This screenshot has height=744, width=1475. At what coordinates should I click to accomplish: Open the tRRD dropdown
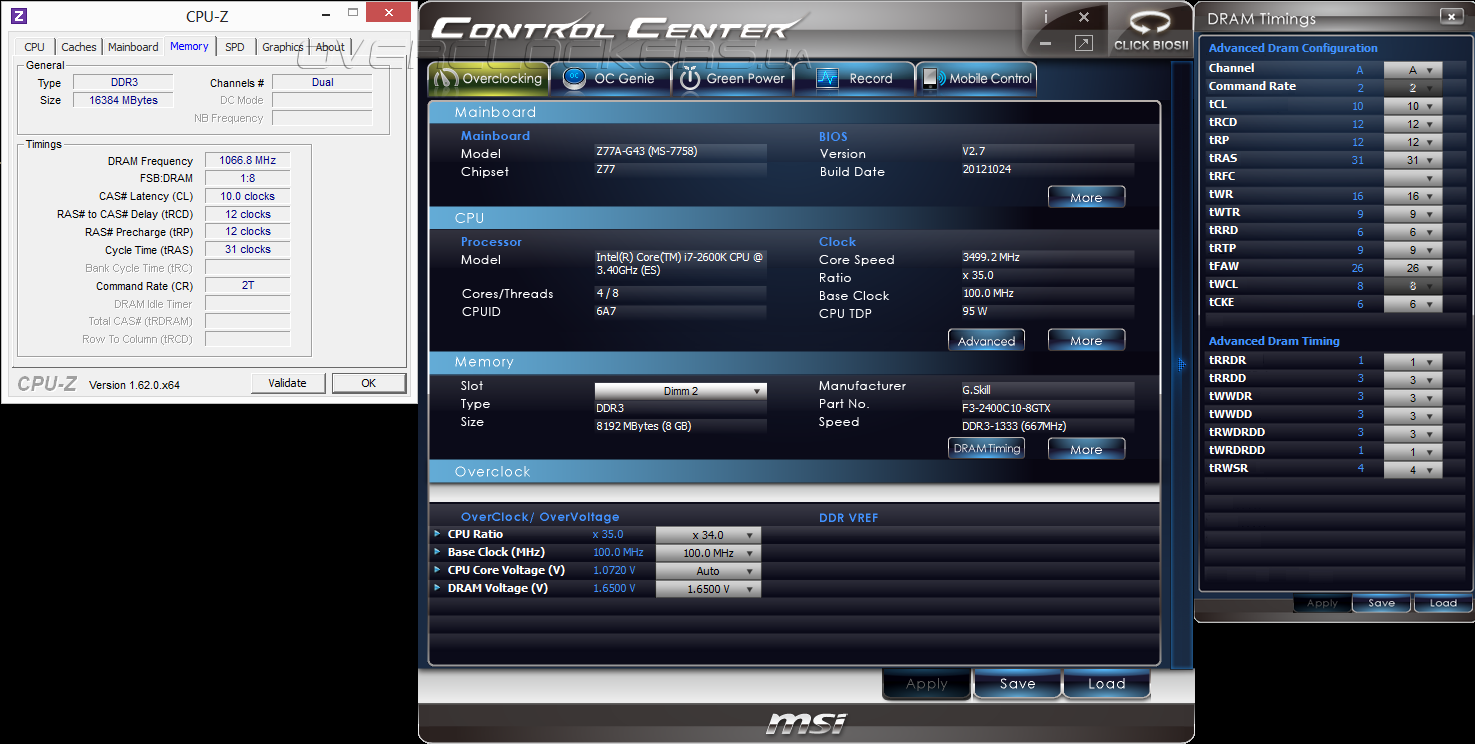[1413, 232]
